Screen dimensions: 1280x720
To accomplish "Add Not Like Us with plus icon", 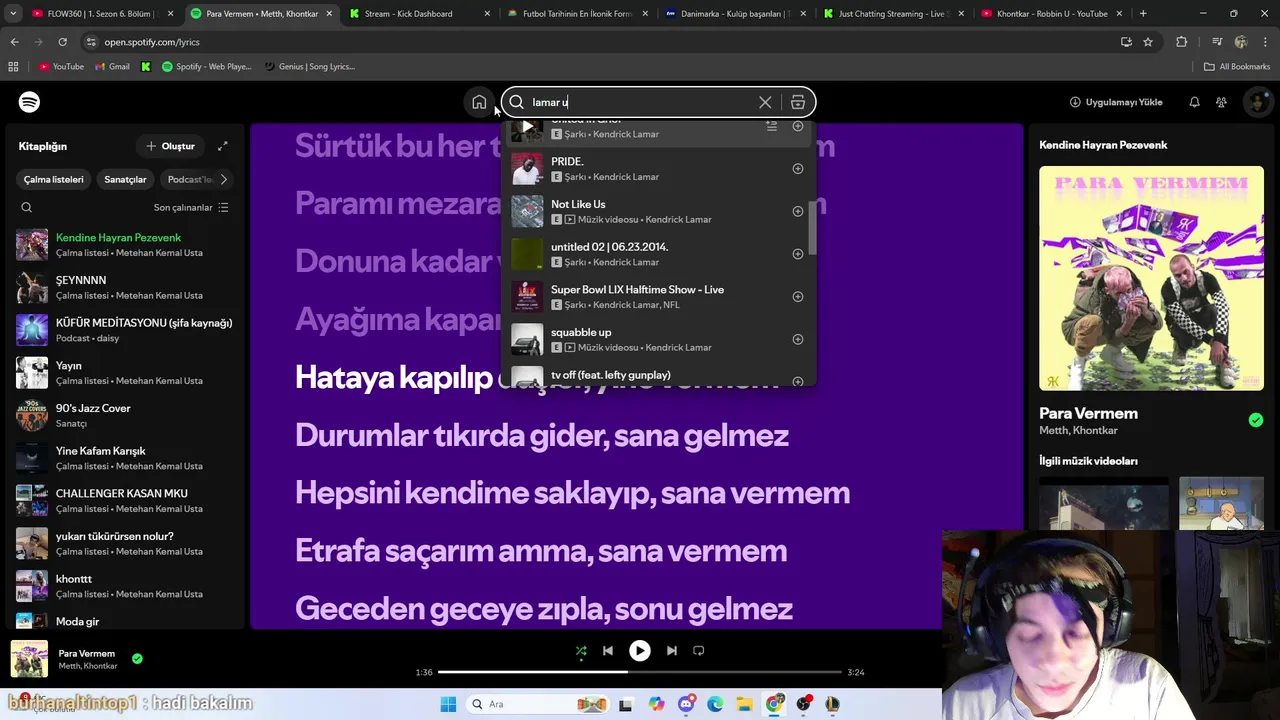I will tap(798, 211).
